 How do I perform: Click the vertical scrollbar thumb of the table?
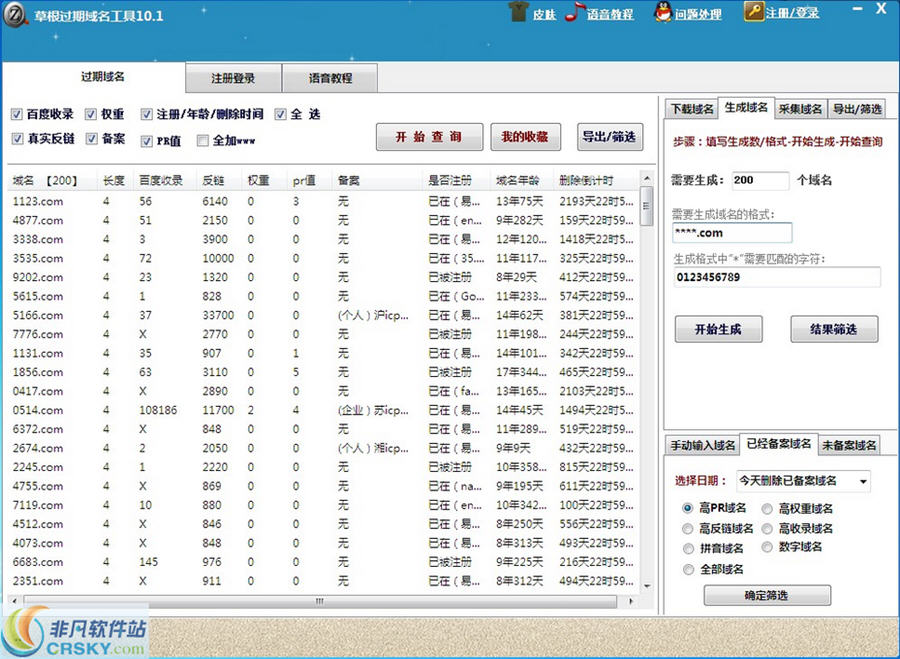click(x=646, y=206)
